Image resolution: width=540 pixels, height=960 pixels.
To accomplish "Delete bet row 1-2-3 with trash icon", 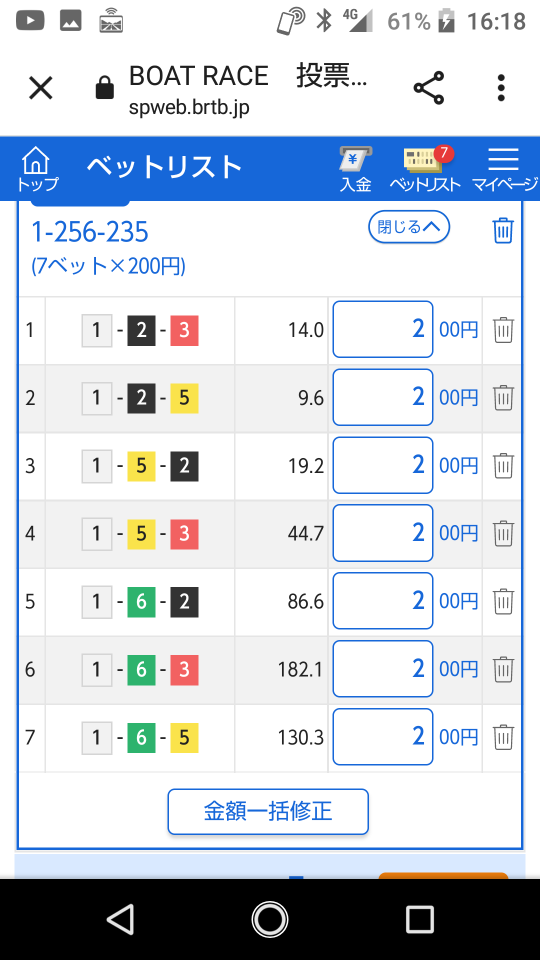I will tap(503, 330).
